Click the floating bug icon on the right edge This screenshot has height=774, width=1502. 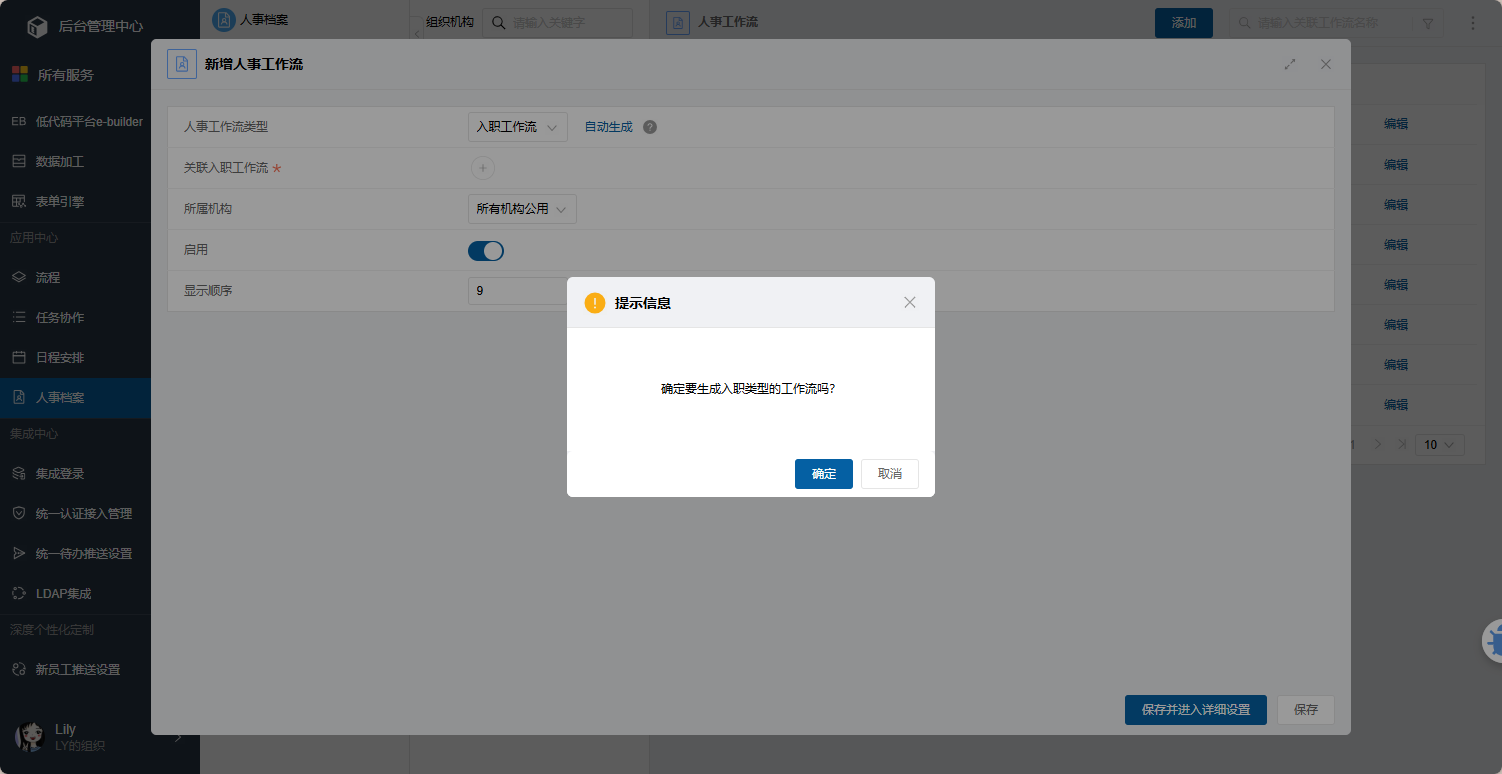(x=1494, y=642)
